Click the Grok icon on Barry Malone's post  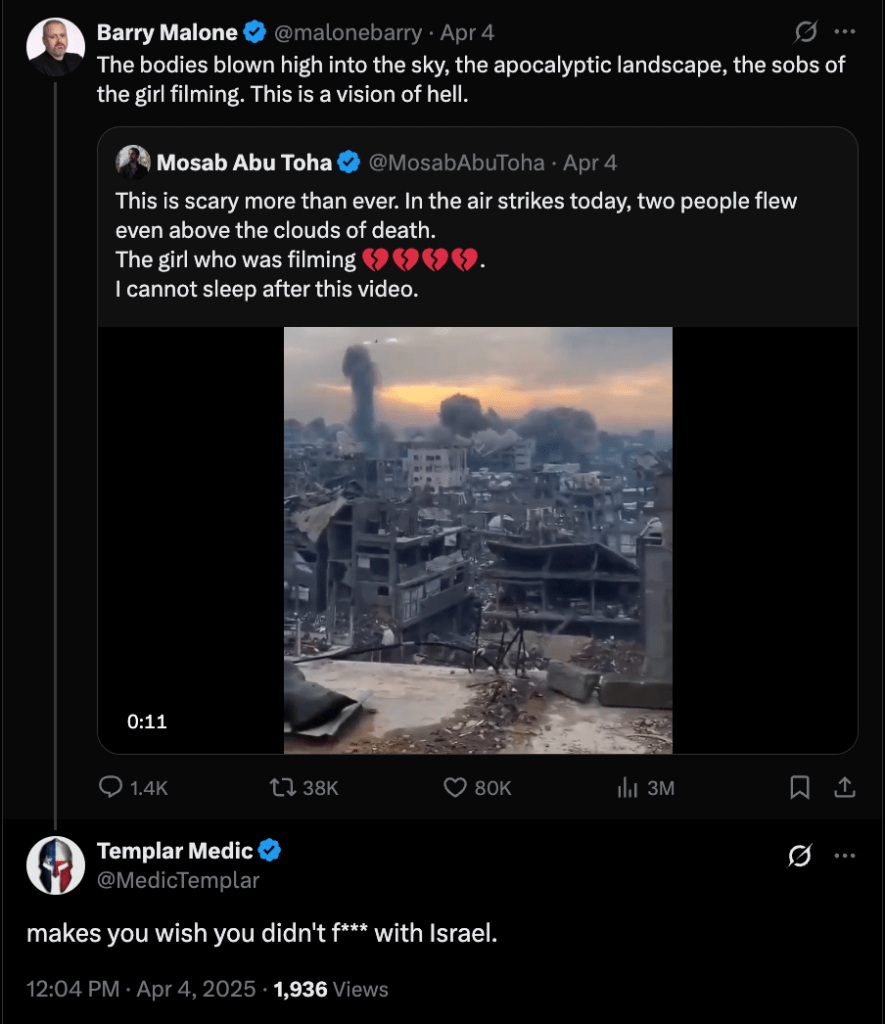804,33
